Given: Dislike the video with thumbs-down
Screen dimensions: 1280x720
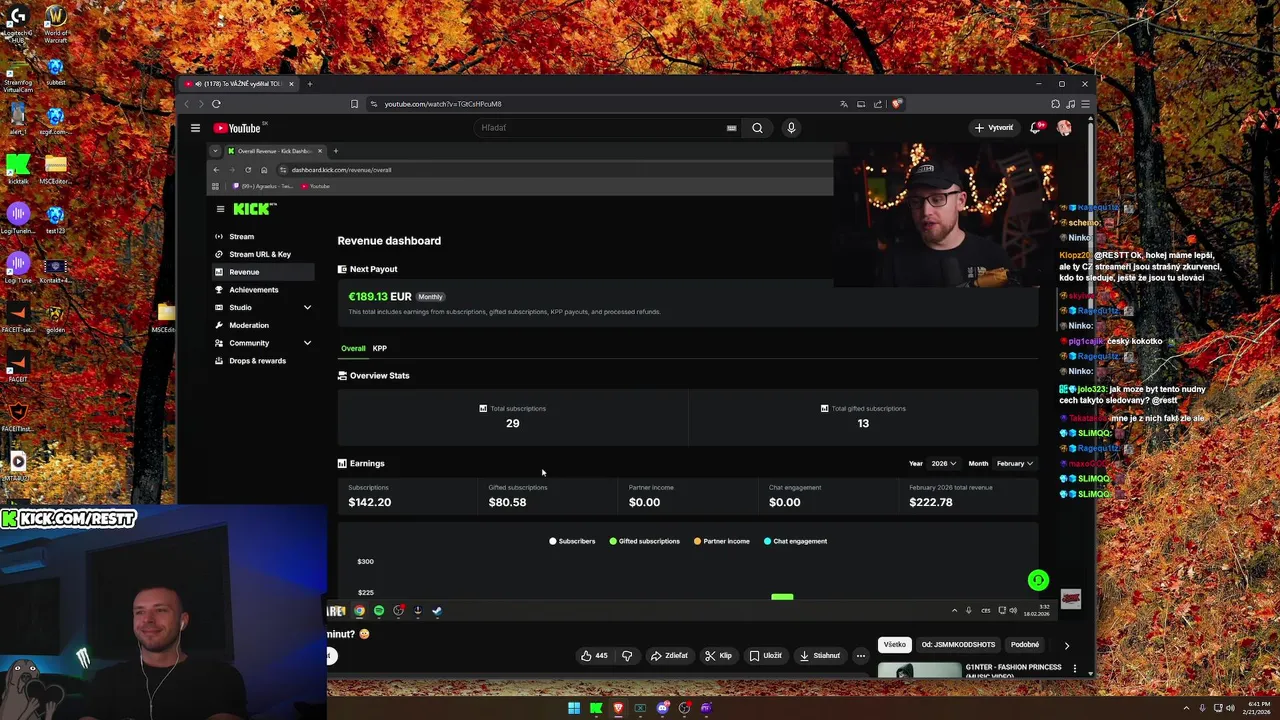Looking at the screenshot, I should [627, 656].
